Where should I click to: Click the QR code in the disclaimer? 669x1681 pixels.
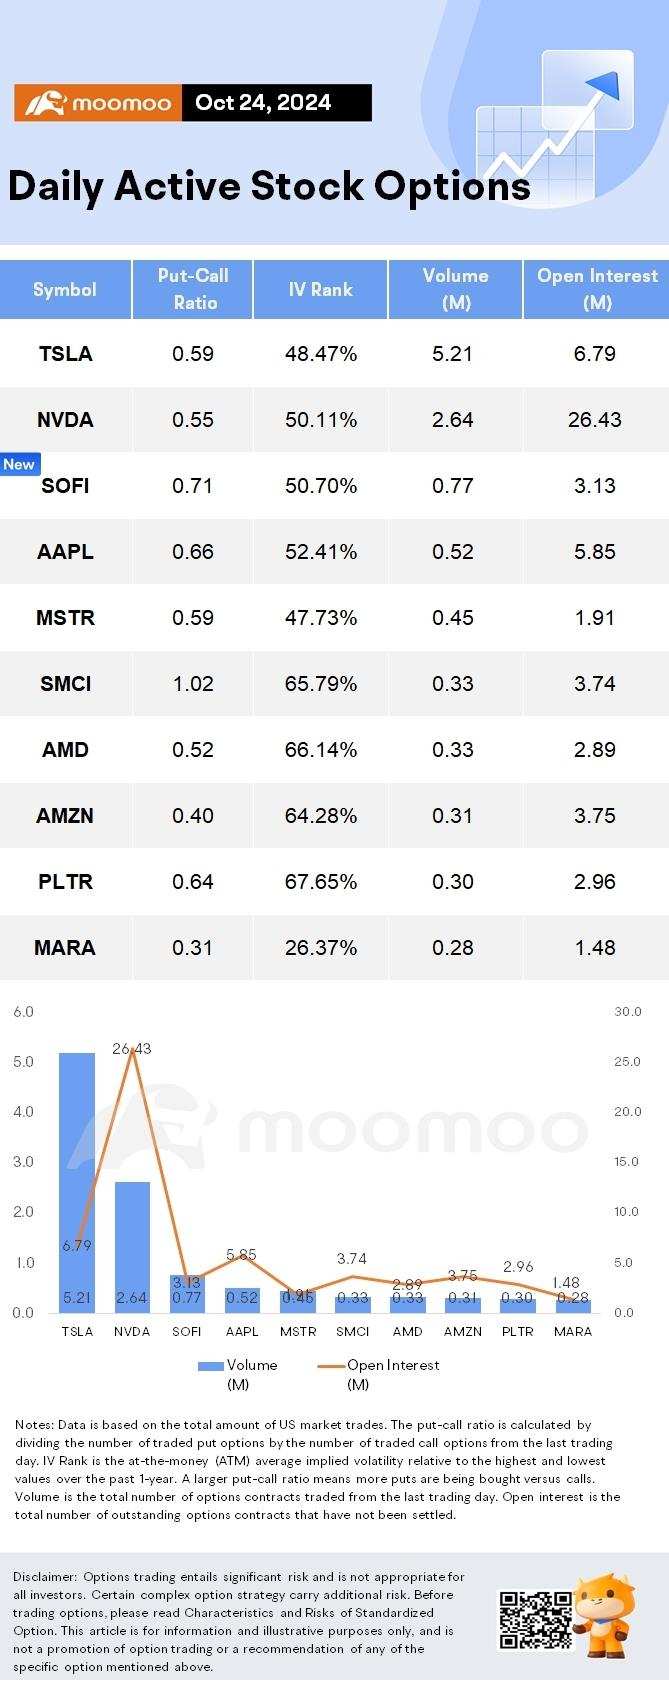point(535,1619)
